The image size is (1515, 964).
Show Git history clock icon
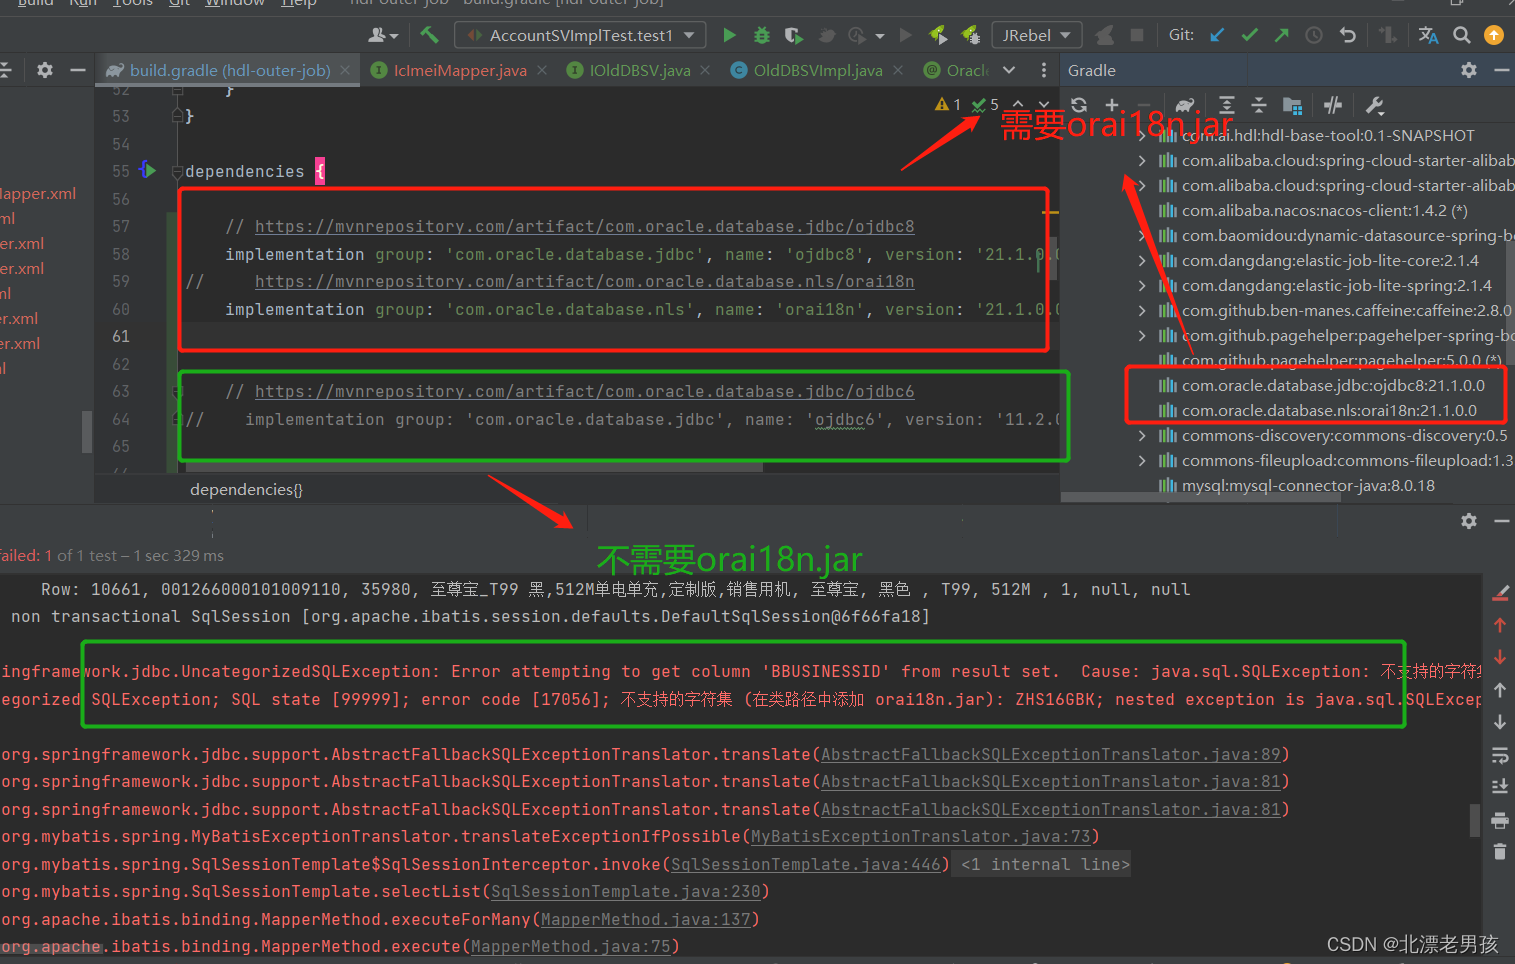click(1314, 35)
